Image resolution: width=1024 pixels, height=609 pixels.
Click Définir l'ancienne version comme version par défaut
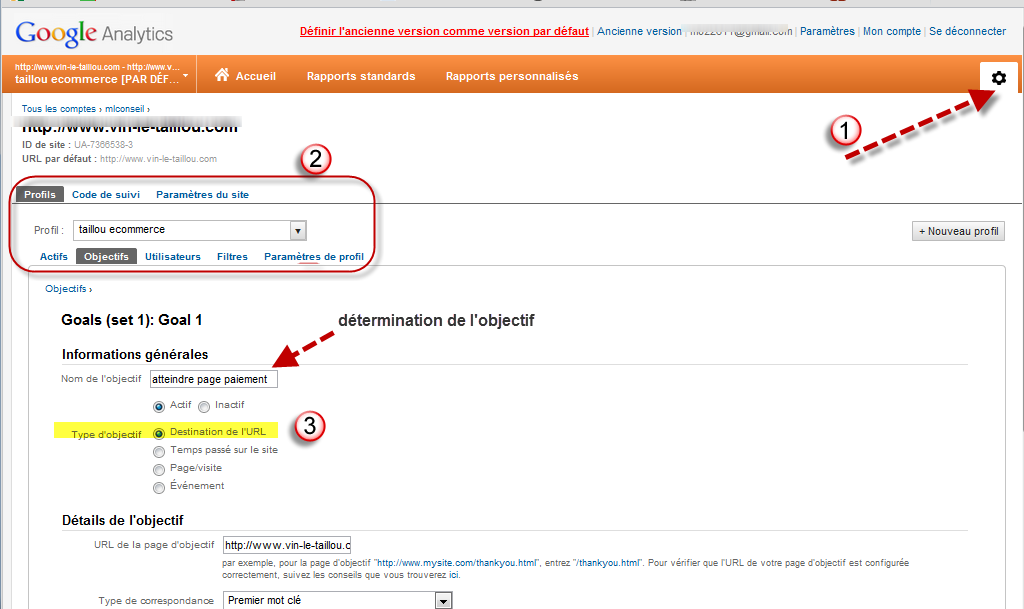[444, 31]
